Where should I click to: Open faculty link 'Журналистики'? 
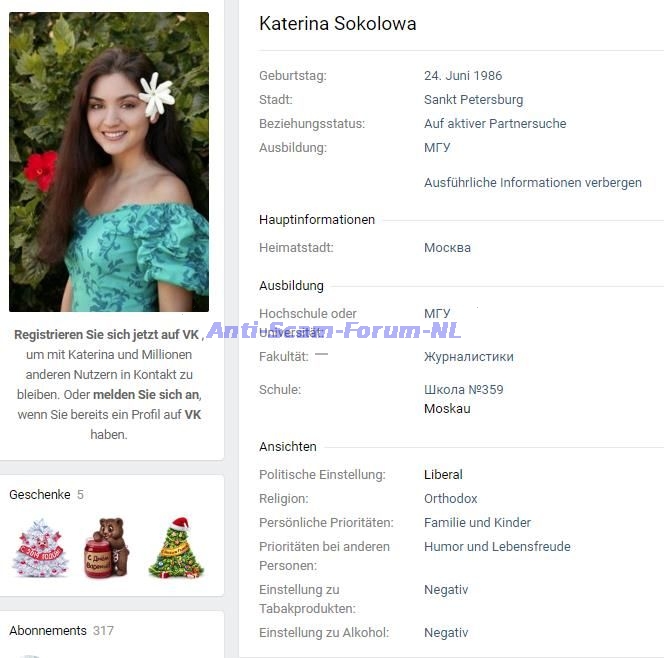tap(469, 357)
